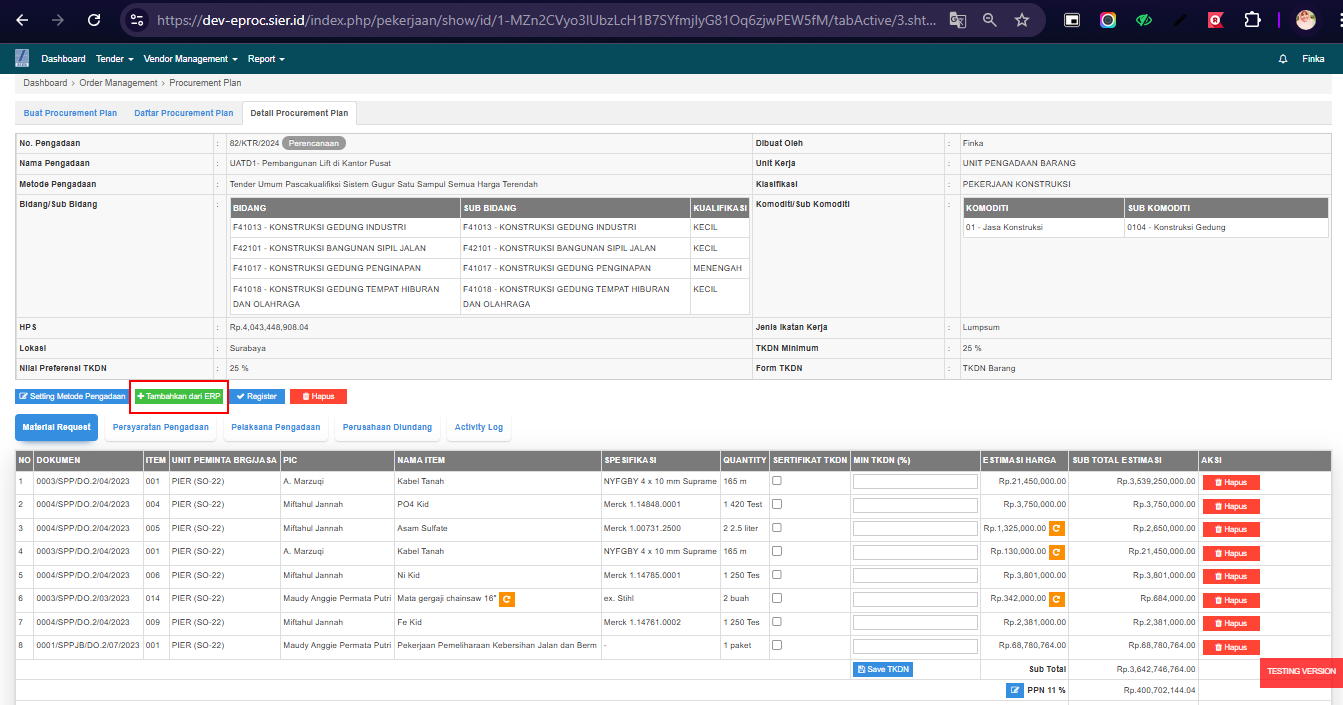The height and width of the screenshot is (705, 1343).
Task: Click Min TKDN input for Ni Kid row
Action: pyautogui.click(x=914, y=575)
